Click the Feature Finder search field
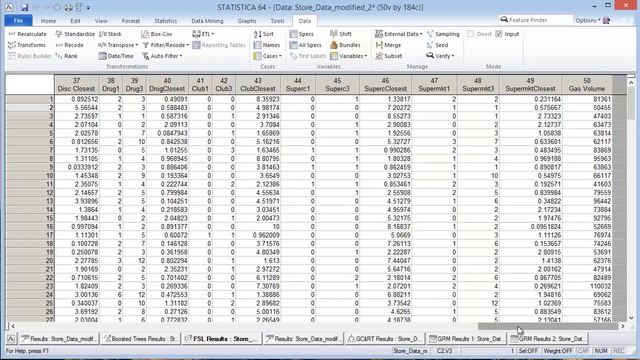 [x=536, y=20]
